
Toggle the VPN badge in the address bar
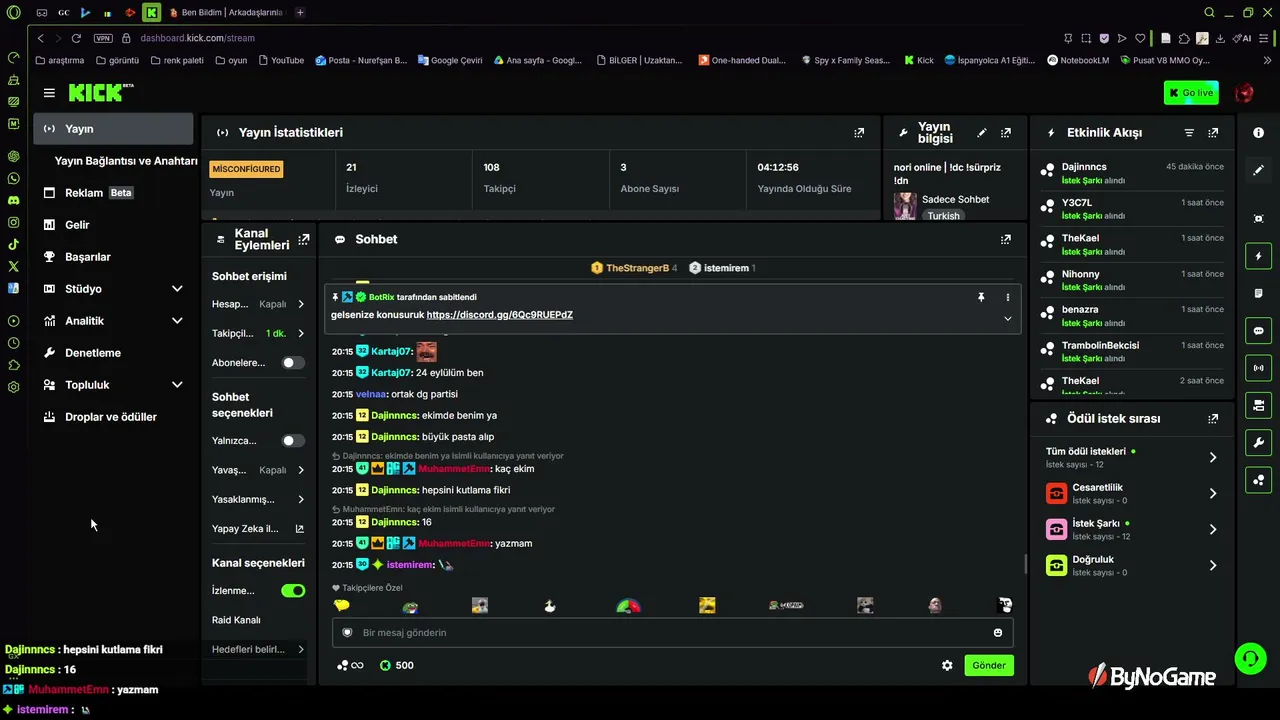[103, 38]
